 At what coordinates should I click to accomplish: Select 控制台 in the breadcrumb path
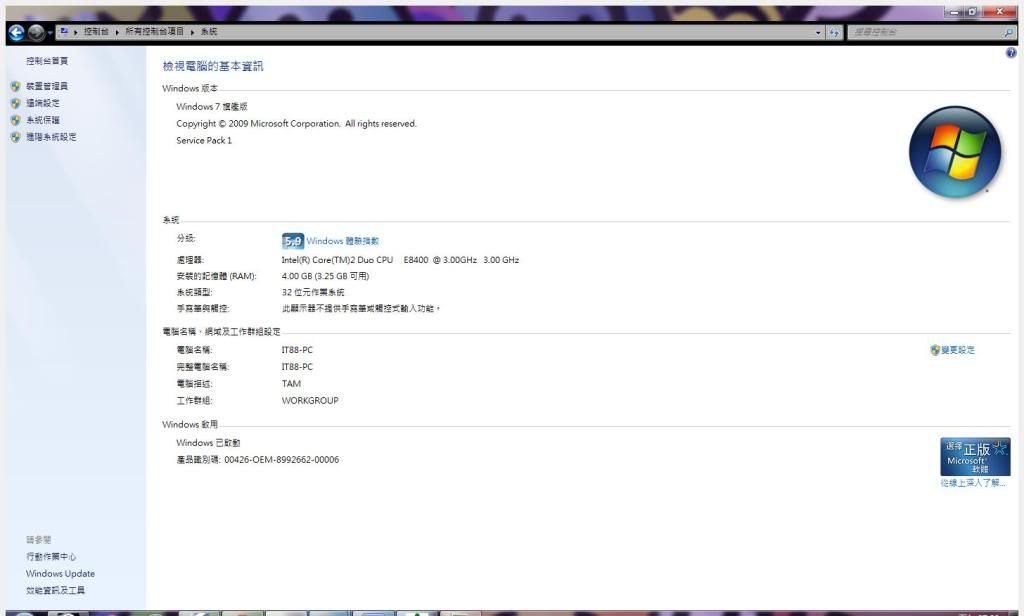[97, 32]
